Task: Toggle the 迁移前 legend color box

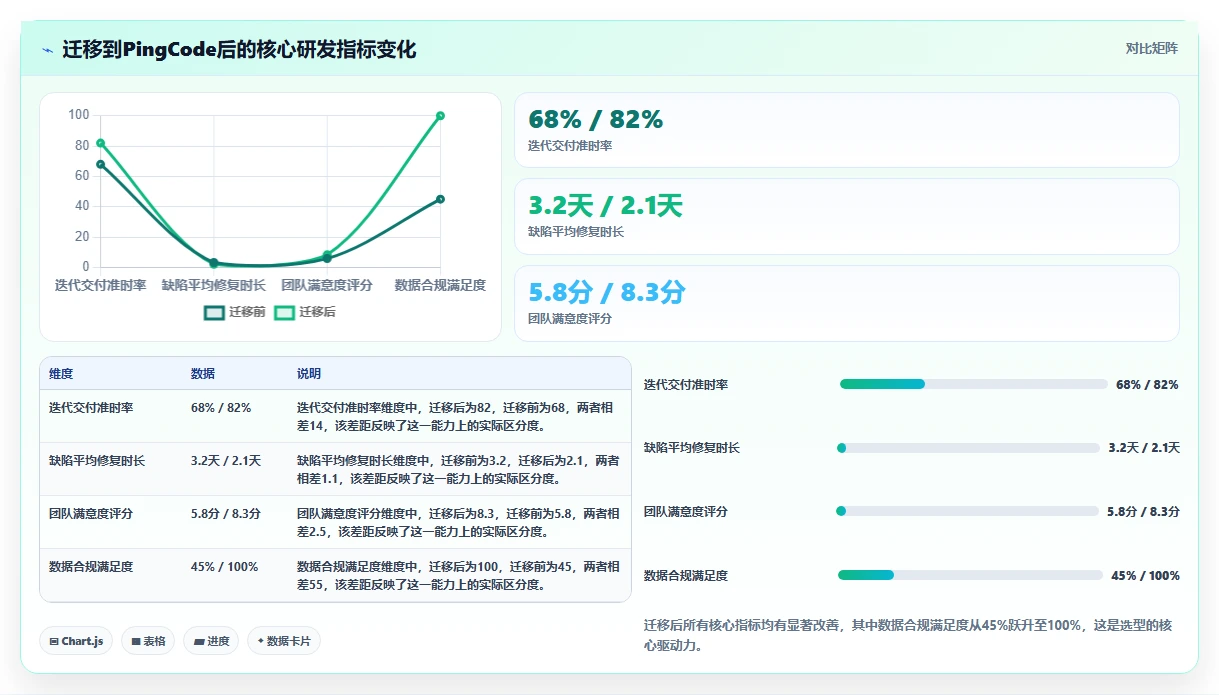Action: pos(214,312)
